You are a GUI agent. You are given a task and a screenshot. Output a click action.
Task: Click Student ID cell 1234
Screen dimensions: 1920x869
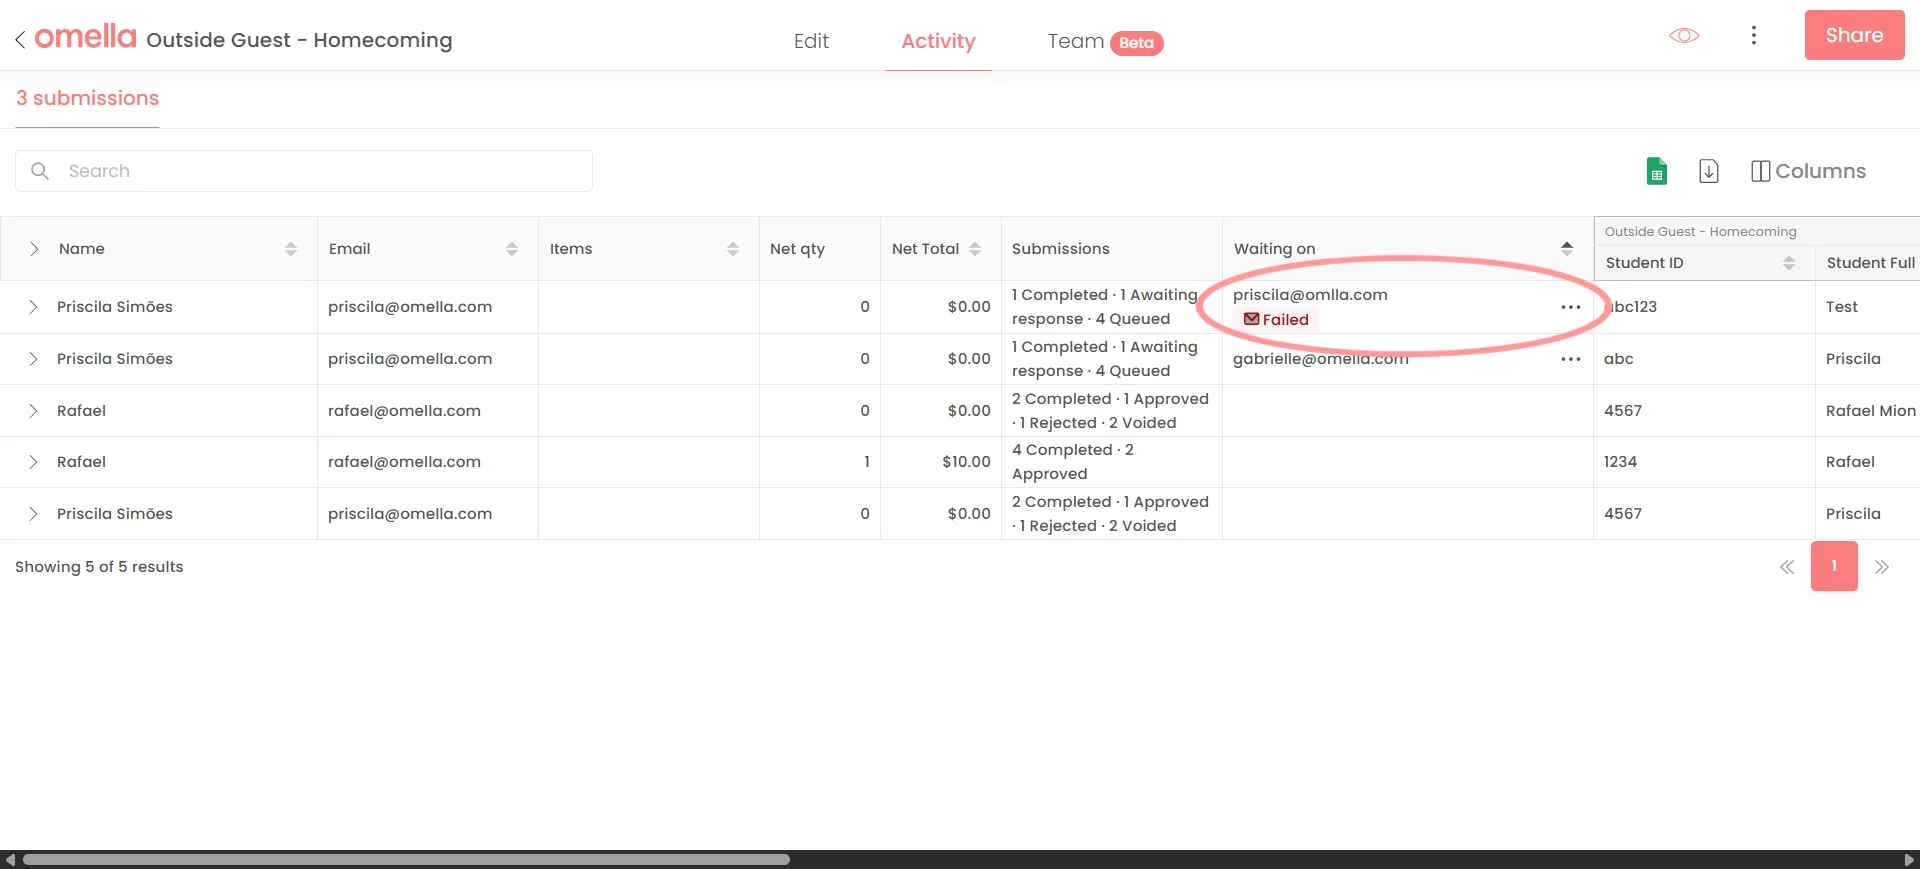[x=1704, y=462]
